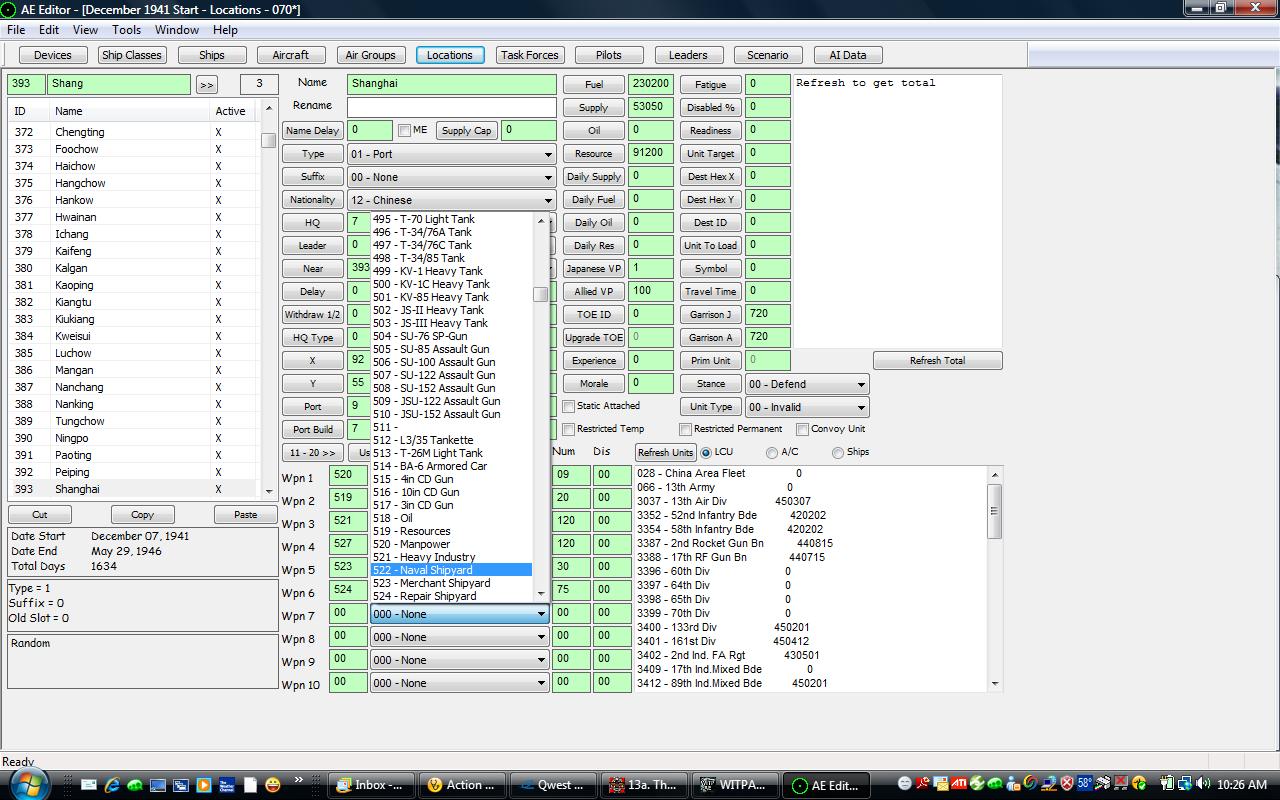Screen dimensions: 1280x800
Task: Click the weapon dropdown list scrollbar thumb
Action: pos(540,294)
